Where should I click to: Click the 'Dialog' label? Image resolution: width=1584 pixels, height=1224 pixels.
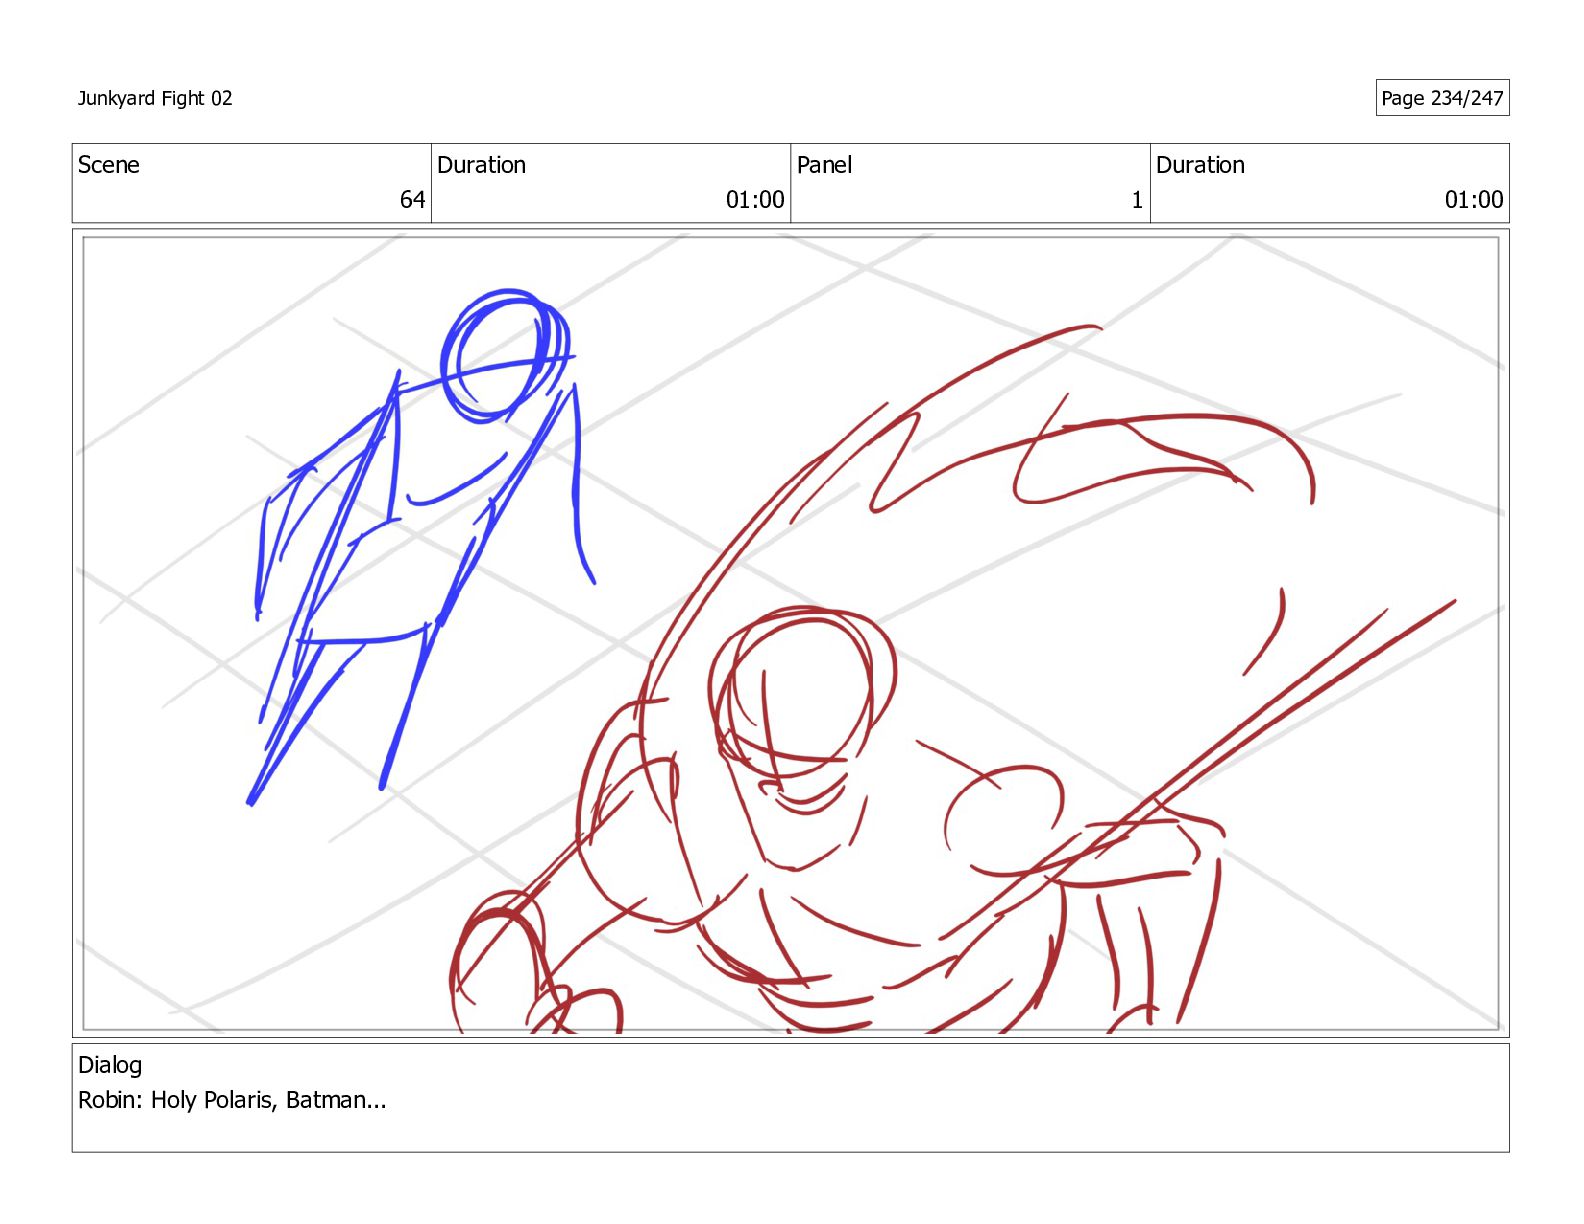coord(110,1065)
